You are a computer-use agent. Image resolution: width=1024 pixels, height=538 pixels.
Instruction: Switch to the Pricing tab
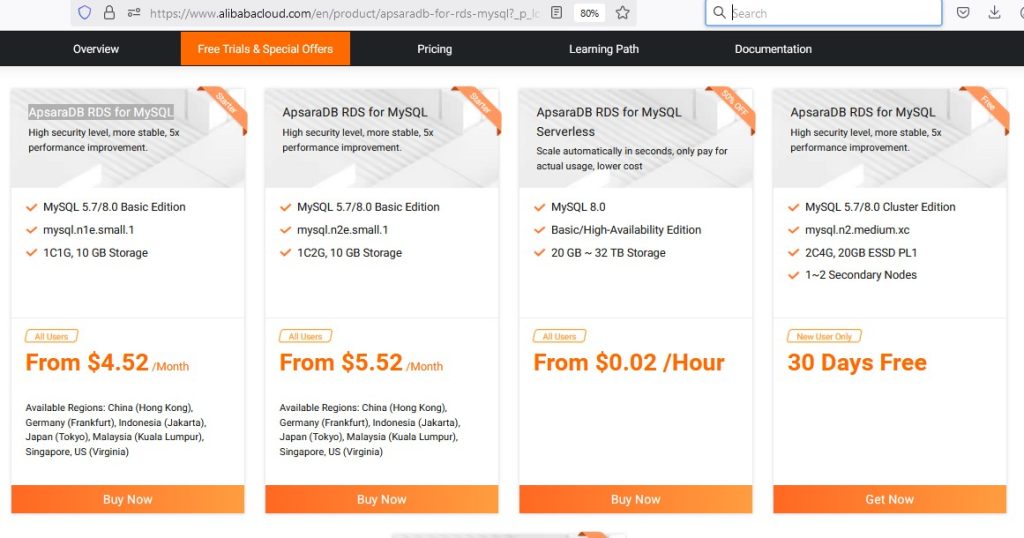434,49
